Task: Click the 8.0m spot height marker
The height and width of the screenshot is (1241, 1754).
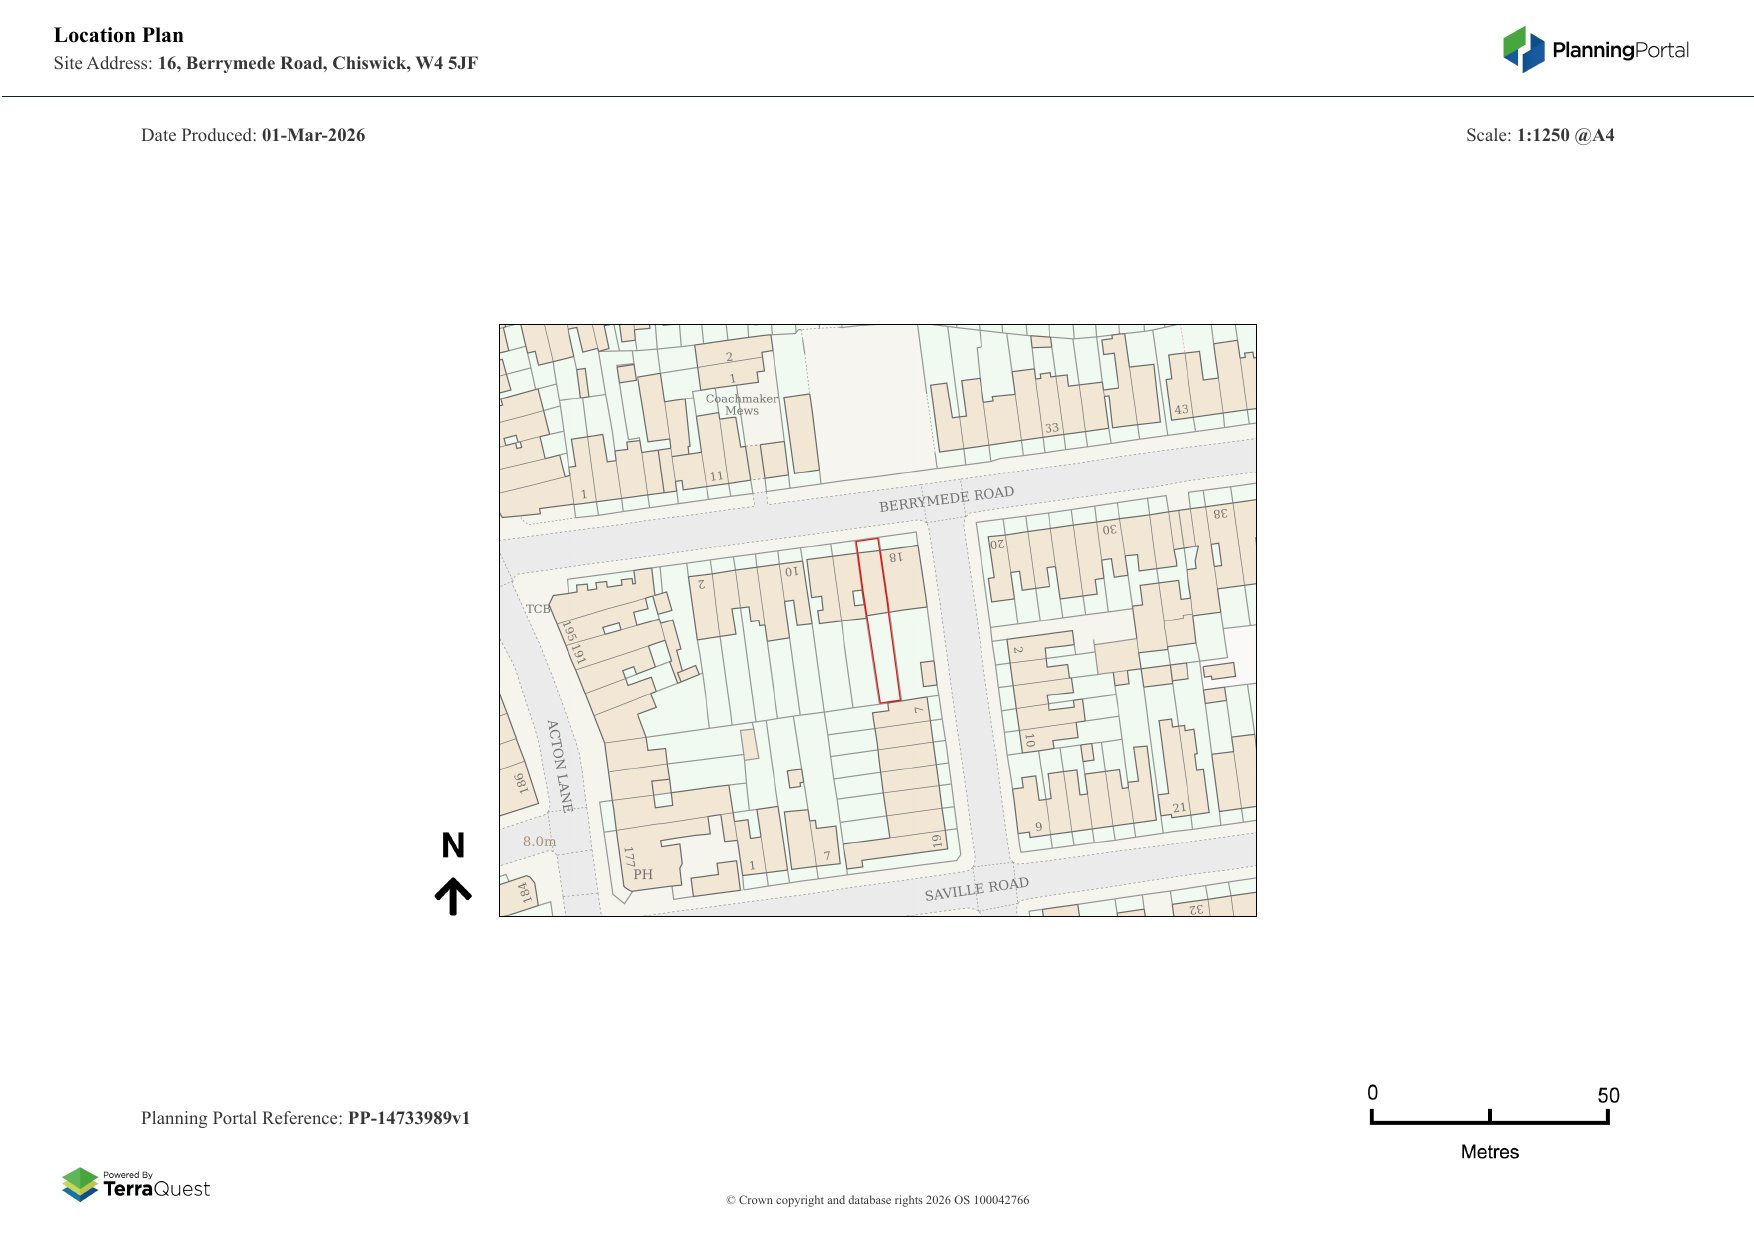Action: [x=539, y=841]
